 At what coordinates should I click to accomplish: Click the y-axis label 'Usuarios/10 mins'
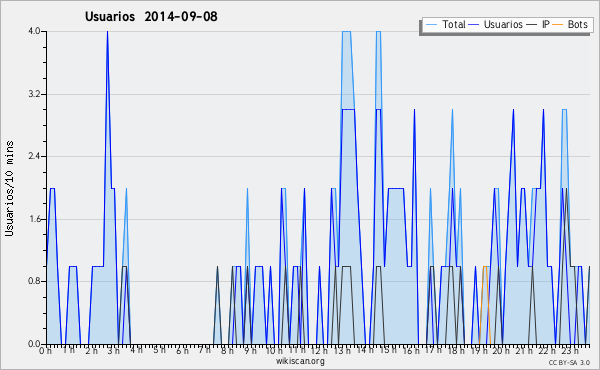tap(9, 189)
